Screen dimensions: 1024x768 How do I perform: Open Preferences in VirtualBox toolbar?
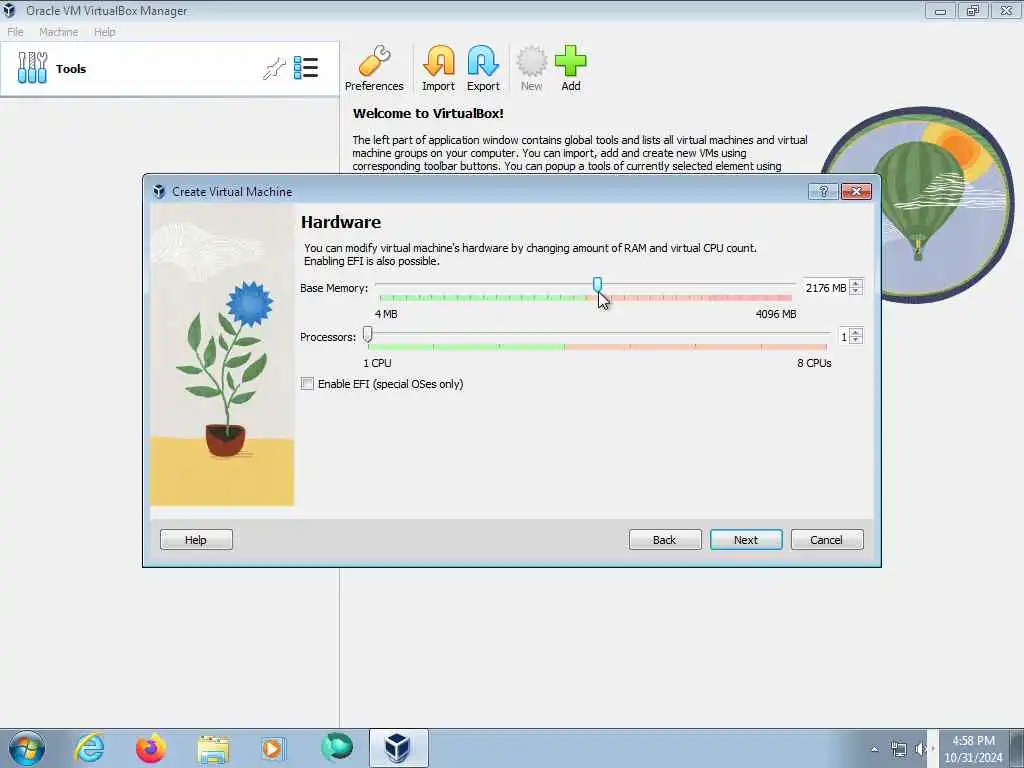tap(374, 69)
